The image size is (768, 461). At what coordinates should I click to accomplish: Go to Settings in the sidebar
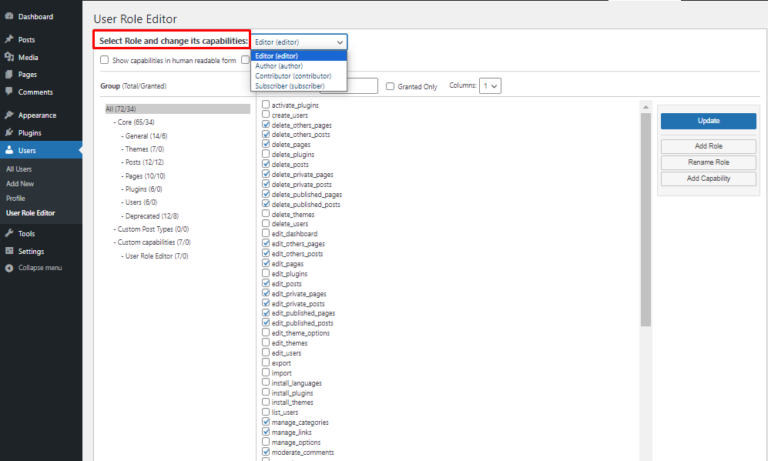31,251
